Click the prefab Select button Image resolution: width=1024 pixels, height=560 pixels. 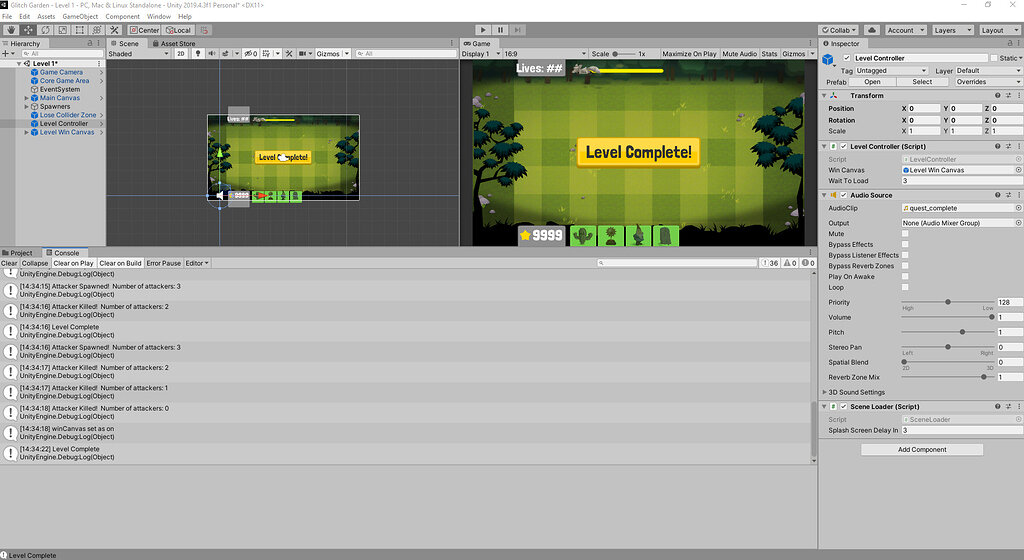[922, 82]
